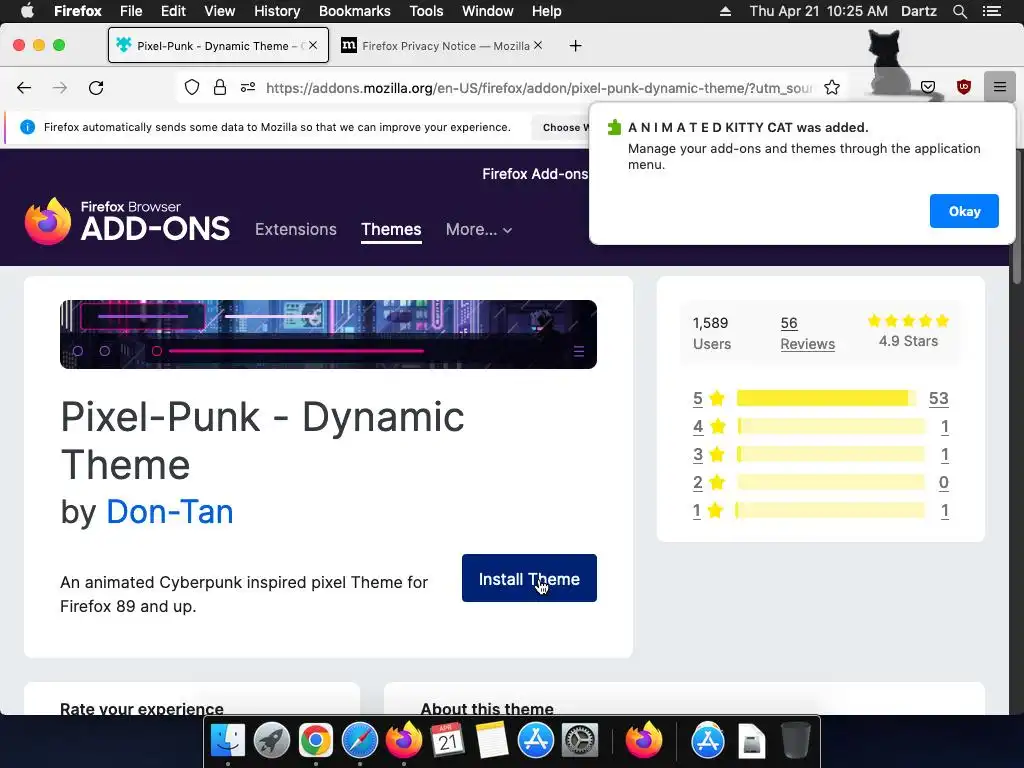Click the Pixel-Punk theme preview image
Image resolution: width=1024 pixels, height=768 pixels.
328,334
